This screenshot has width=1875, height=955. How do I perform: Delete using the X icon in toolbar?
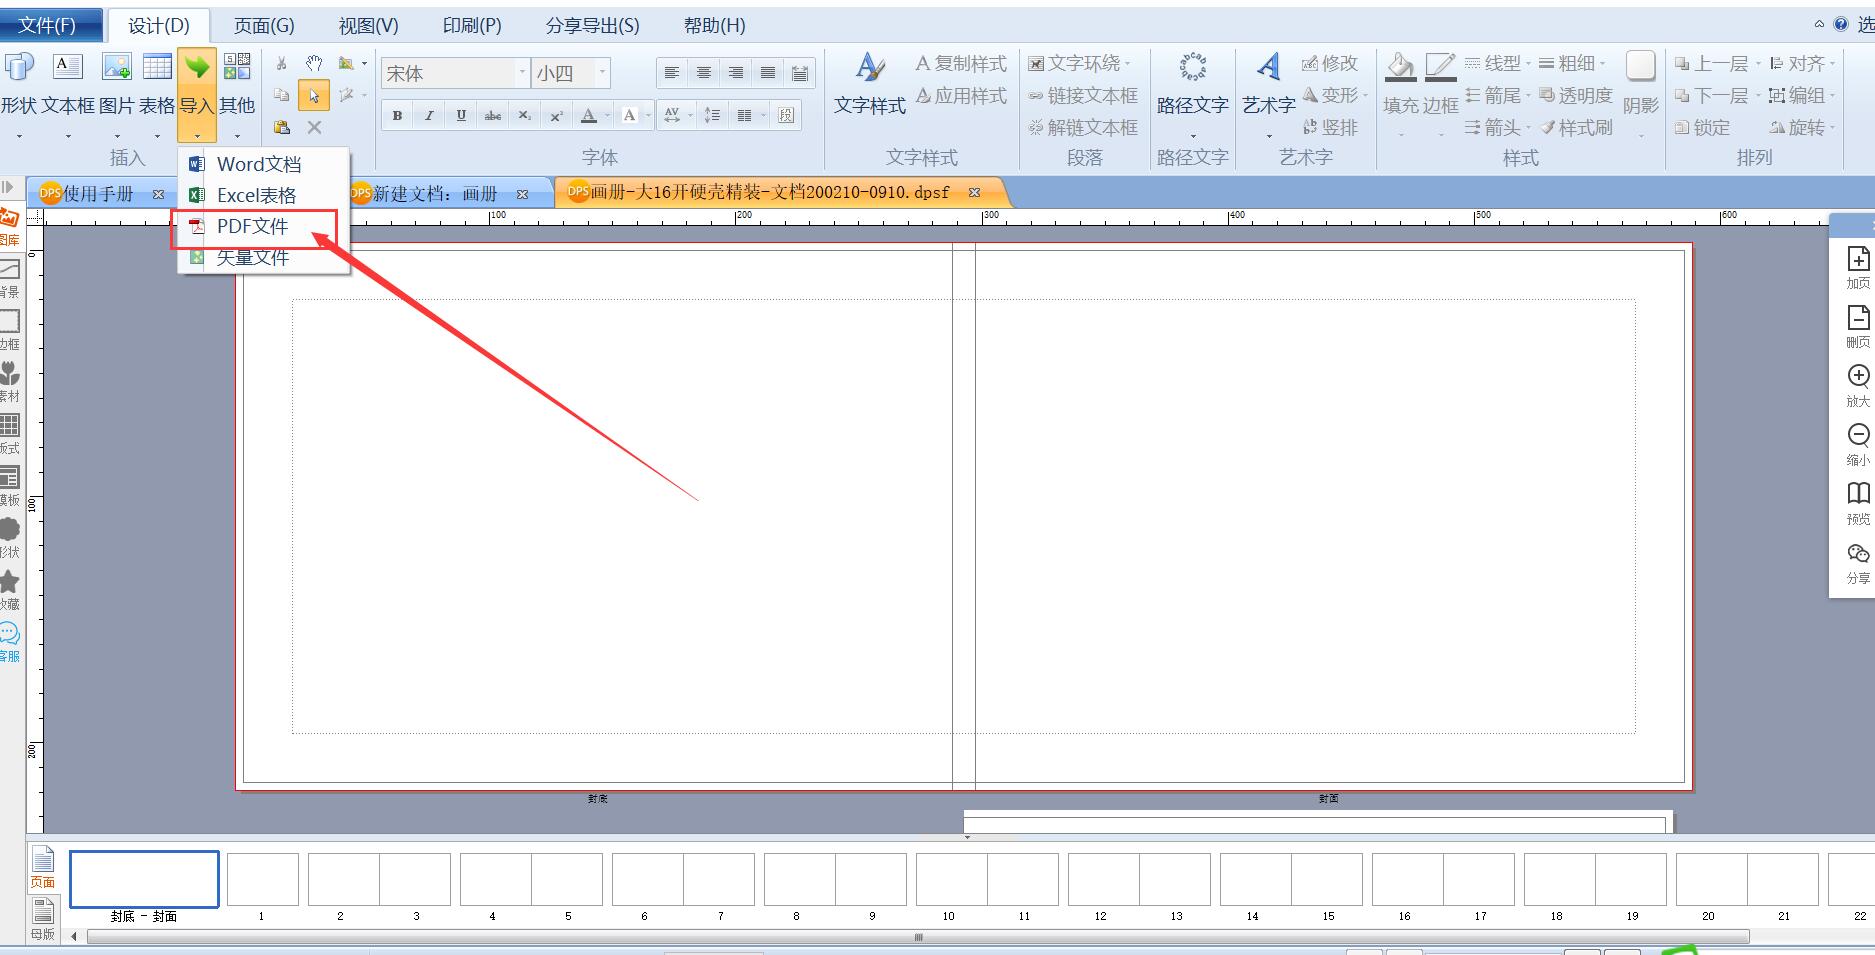point(314,128)
